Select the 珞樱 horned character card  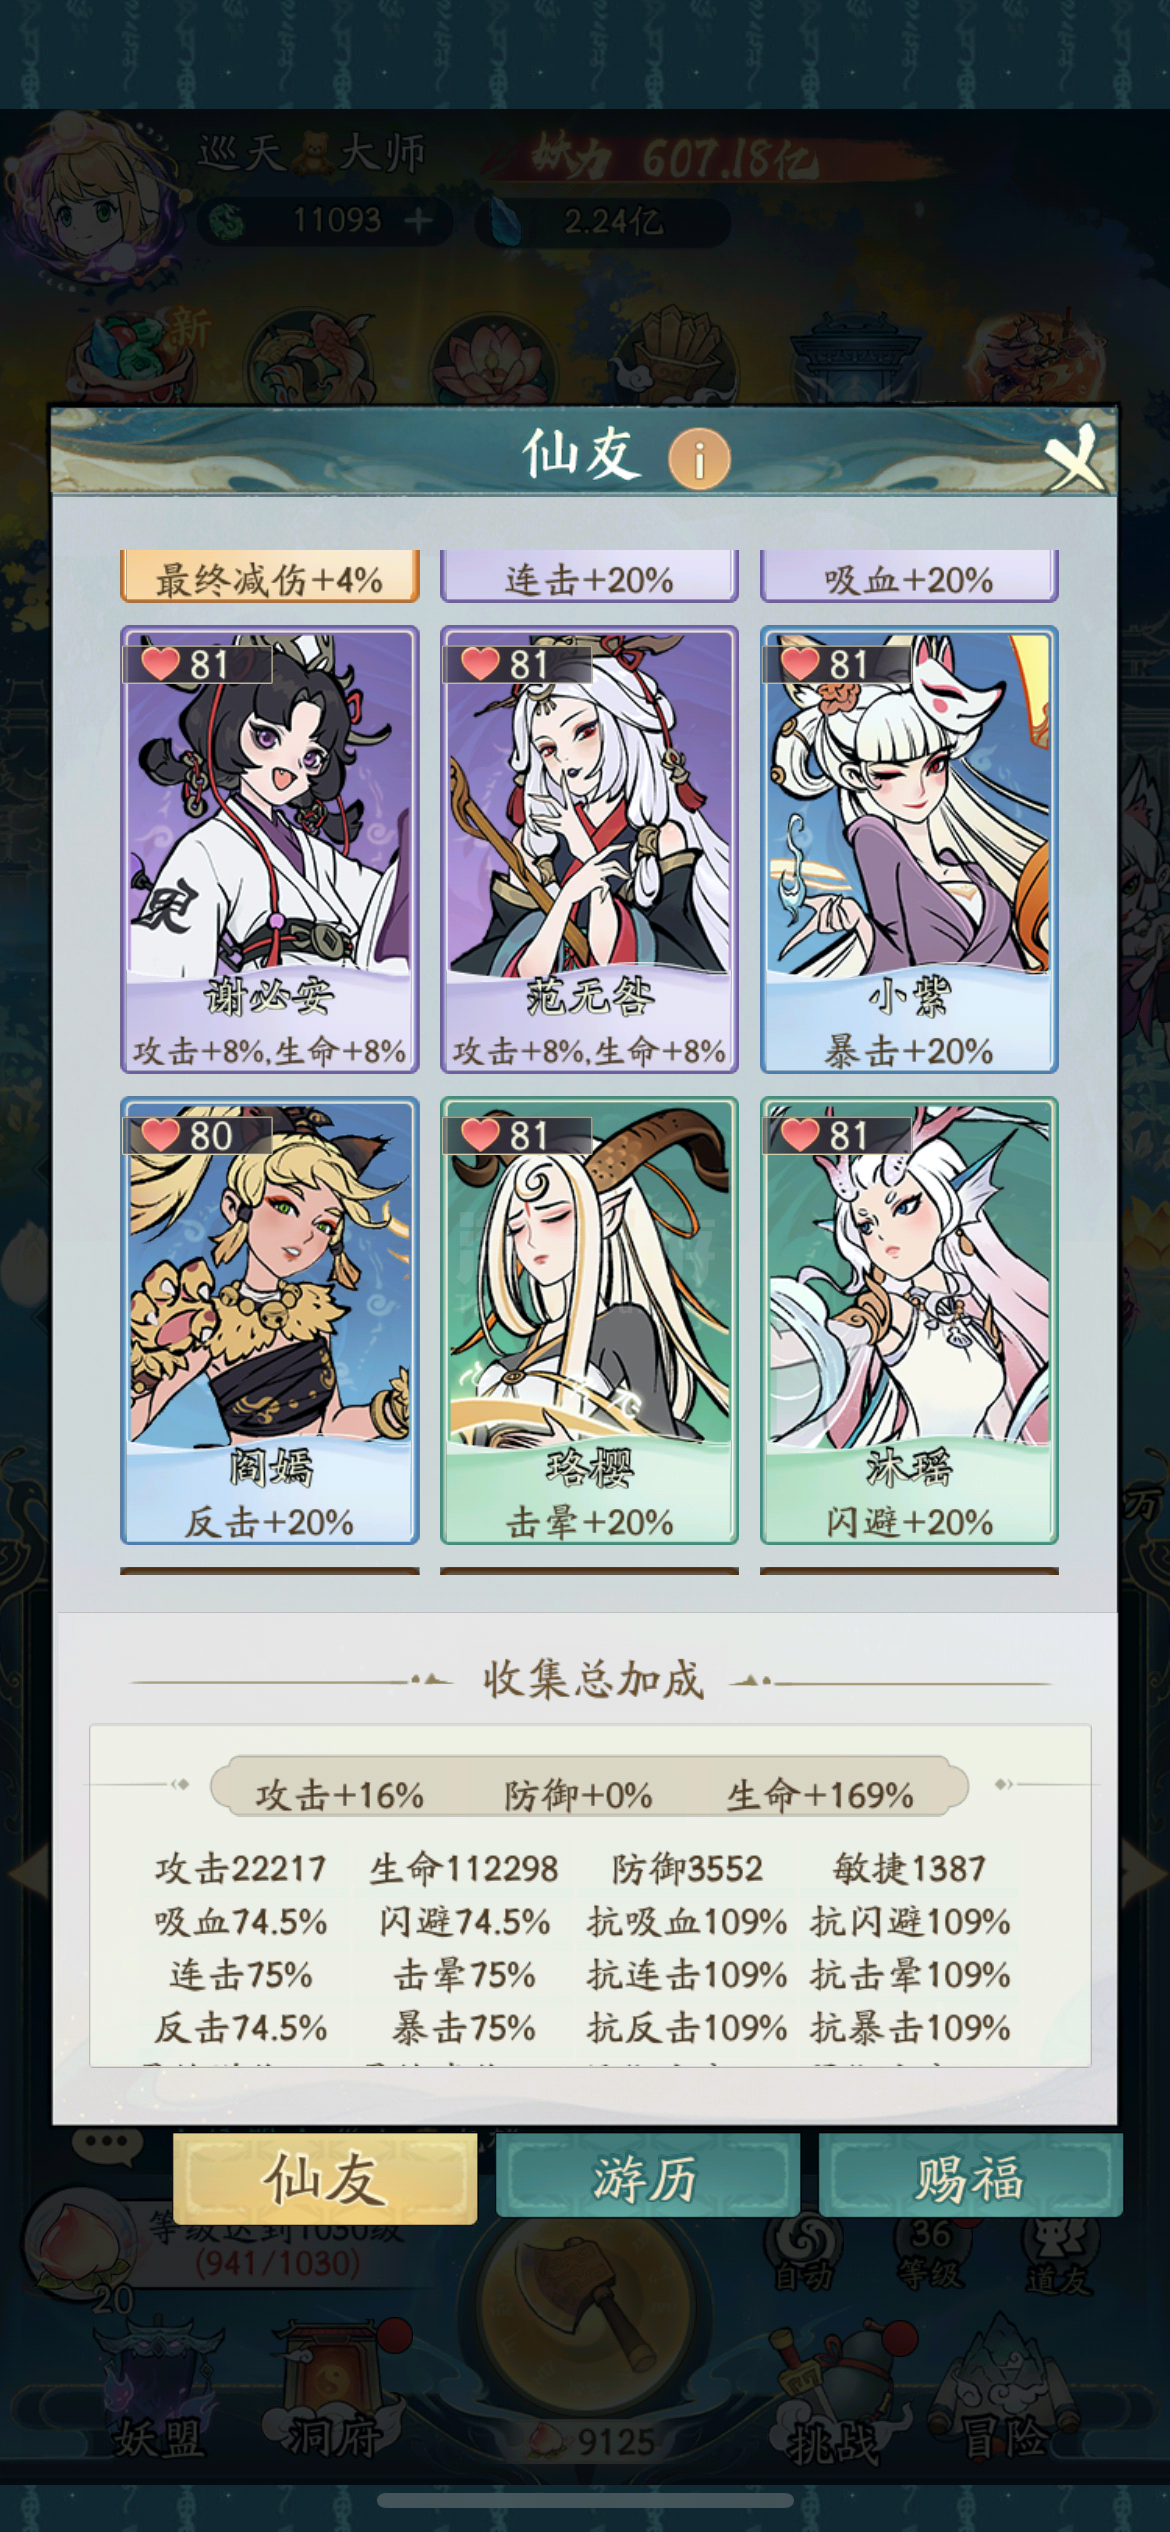pyautogui.click(x=589, y=1320)
